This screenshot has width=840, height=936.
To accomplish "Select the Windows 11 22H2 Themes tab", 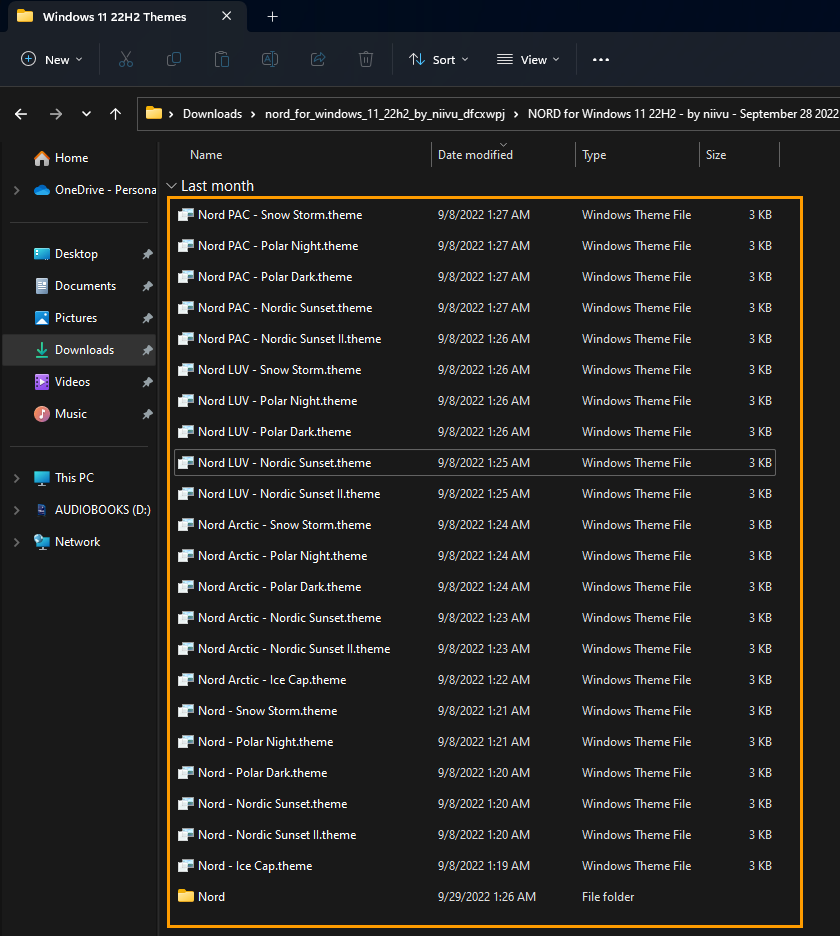I will [x=115, y=17].
